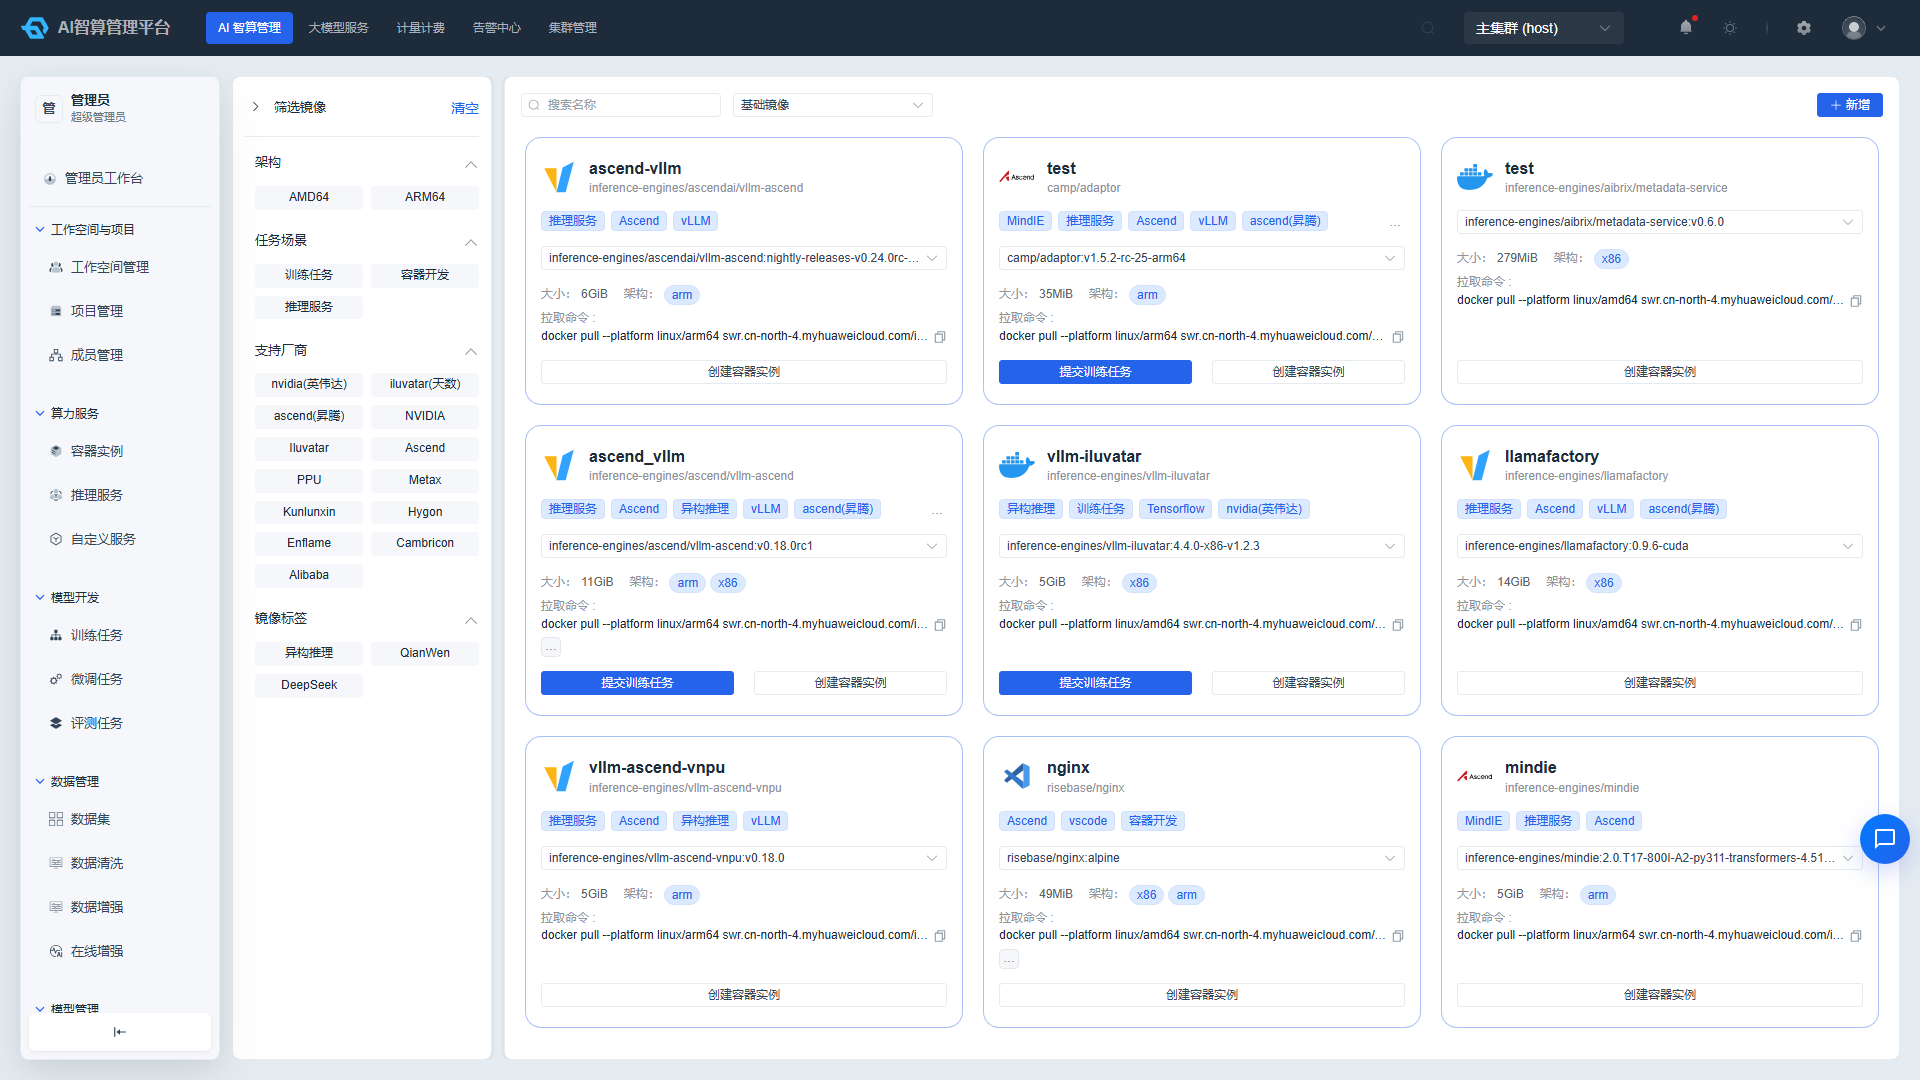
Task: Open the 管理员 profile card
Action: pyautogui.click(x=120, y=108)
